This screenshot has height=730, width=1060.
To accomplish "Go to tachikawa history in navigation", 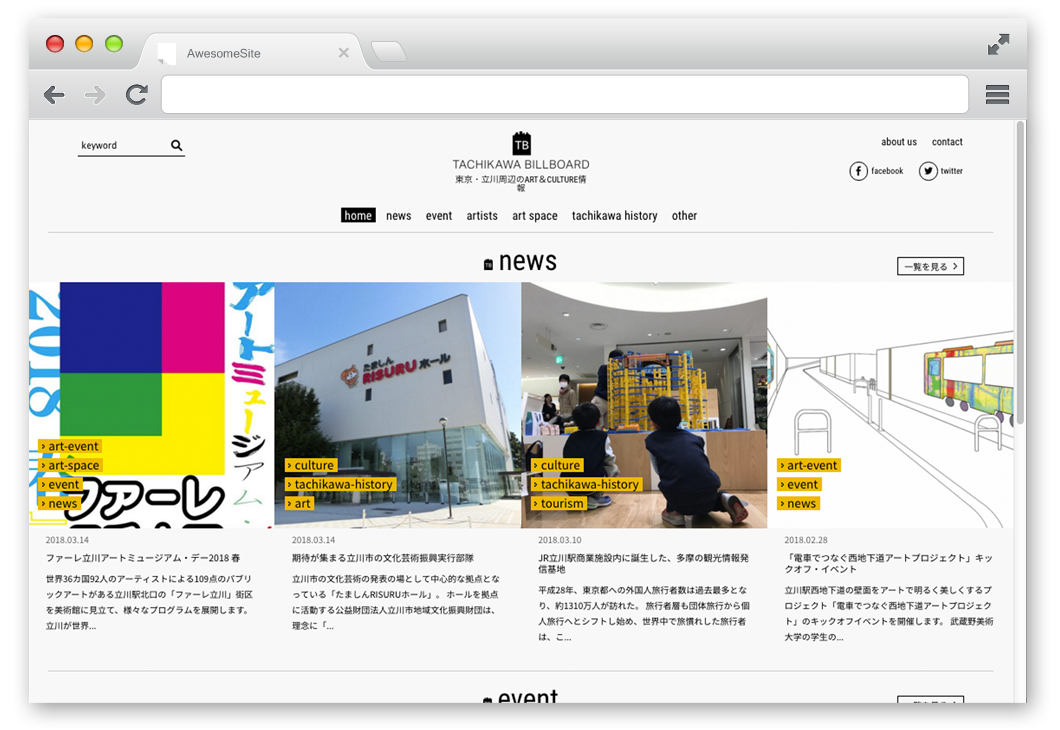I will tap(614, 216).
